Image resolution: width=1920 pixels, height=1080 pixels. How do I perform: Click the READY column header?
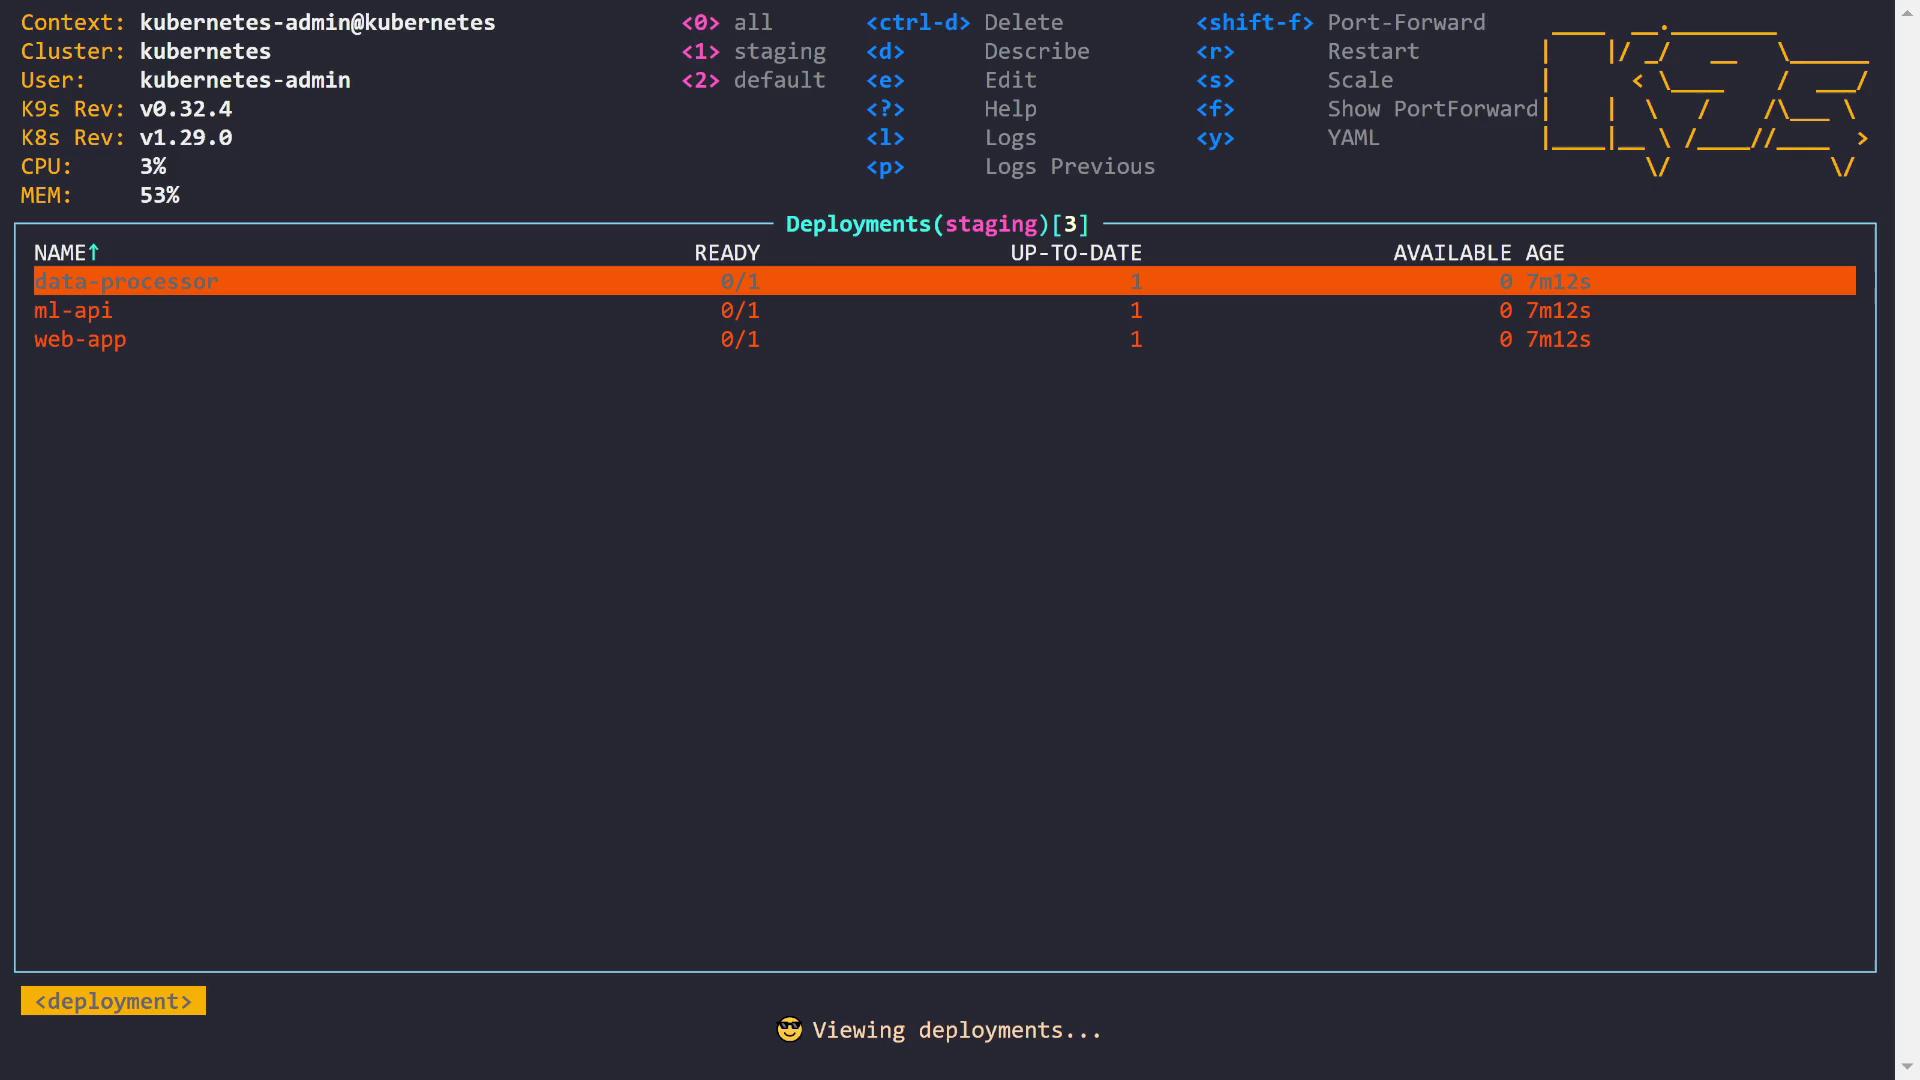click(x=727, y=253)
